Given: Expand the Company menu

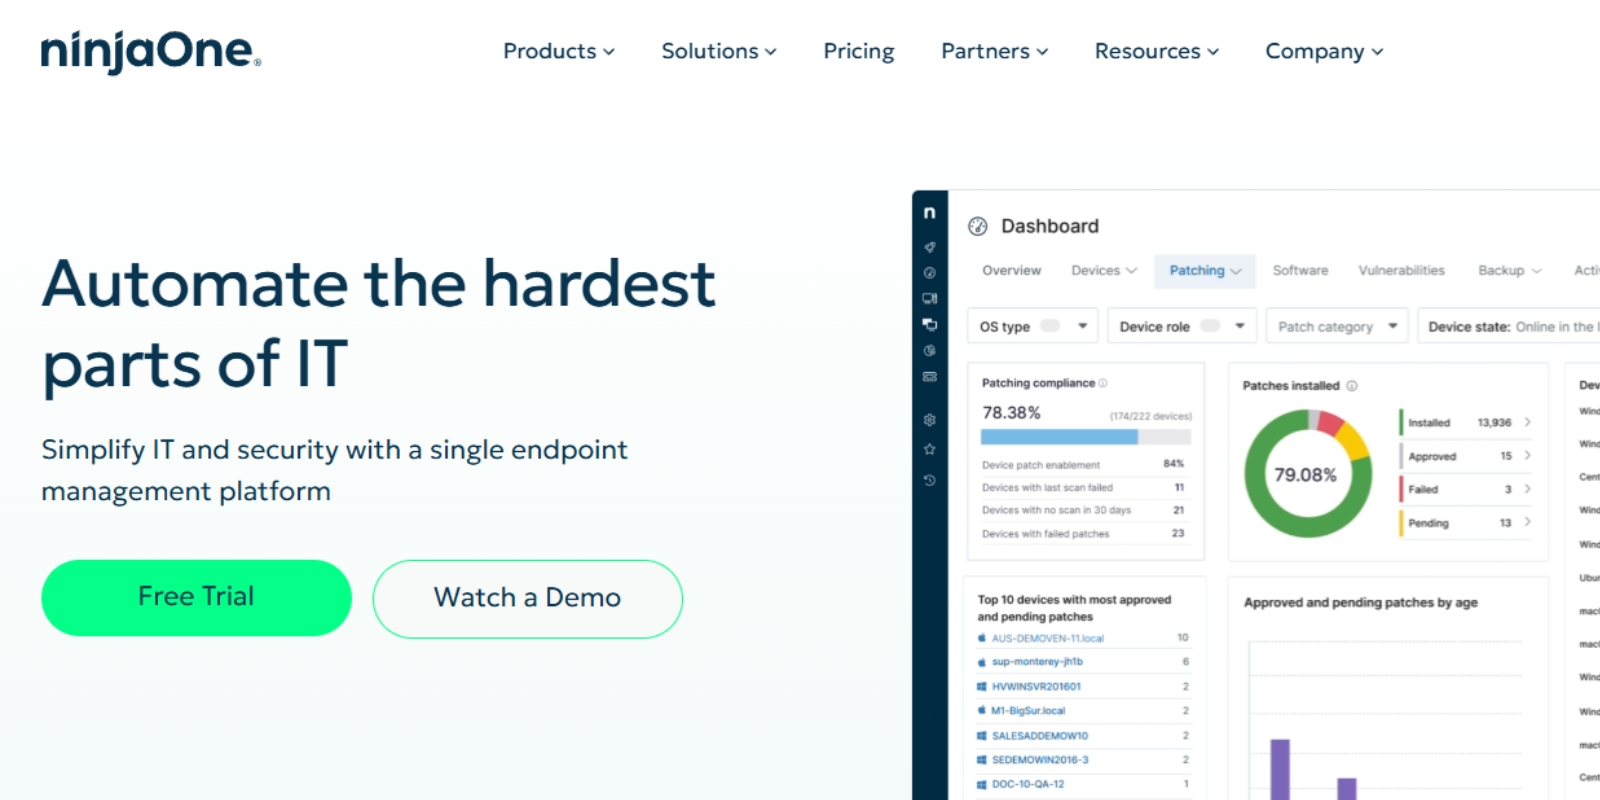Looking at the screenshot, I should pyautogui.click(x=1324, y=51).
